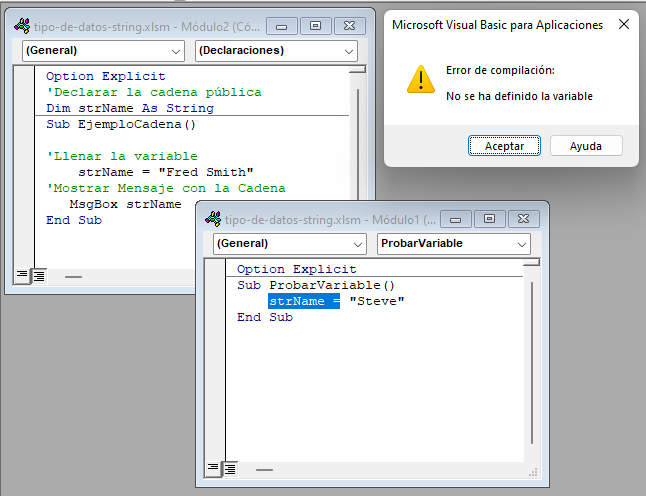Open the (General) dropdown in Módulo1 window

coord(290,243)
